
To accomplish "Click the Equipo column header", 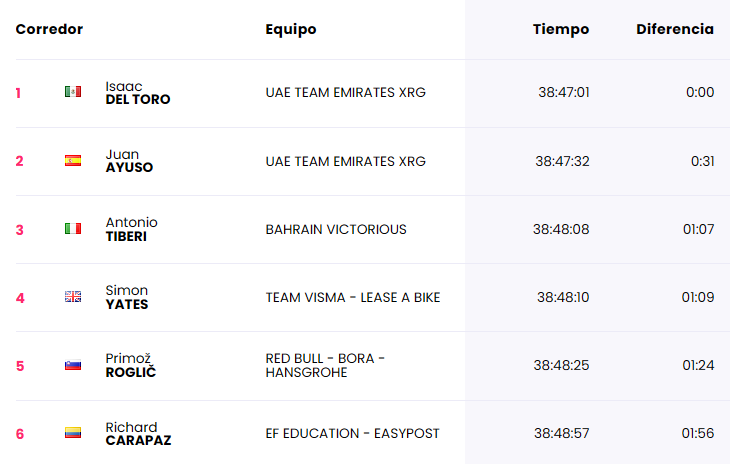I will coord(291,29).
